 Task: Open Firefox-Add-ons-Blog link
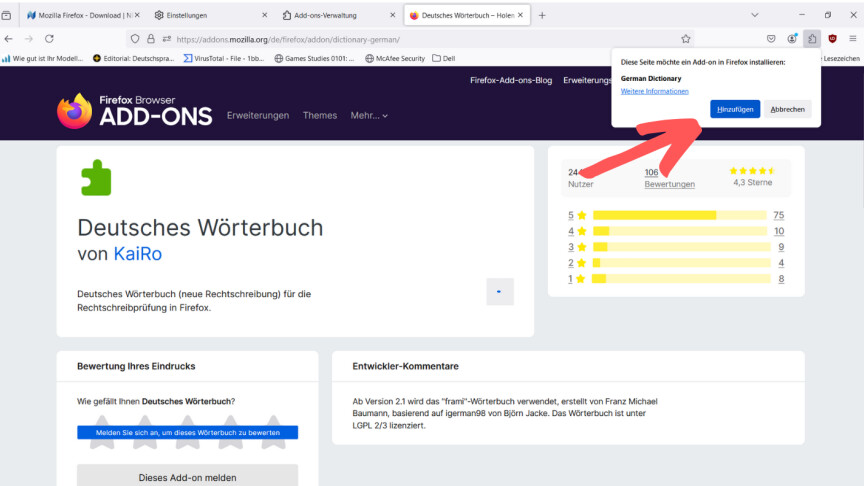[x=511, y=80]
